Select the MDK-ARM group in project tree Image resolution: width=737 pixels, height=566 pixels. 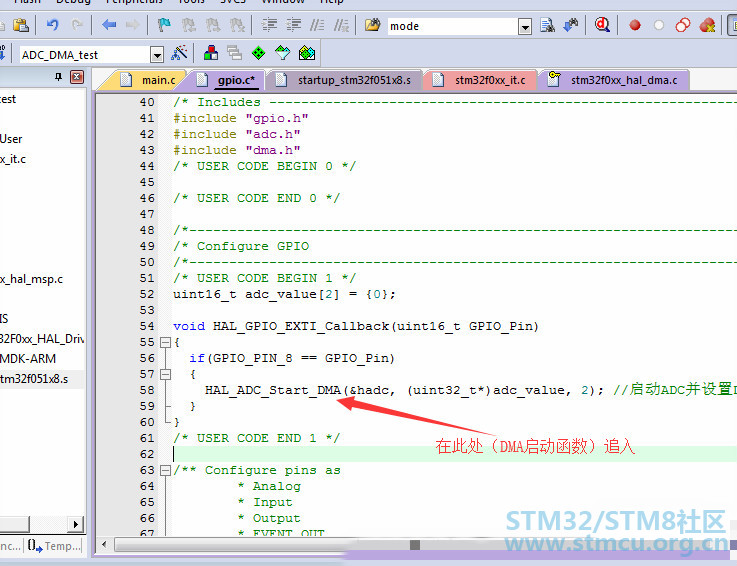point(28,359)
